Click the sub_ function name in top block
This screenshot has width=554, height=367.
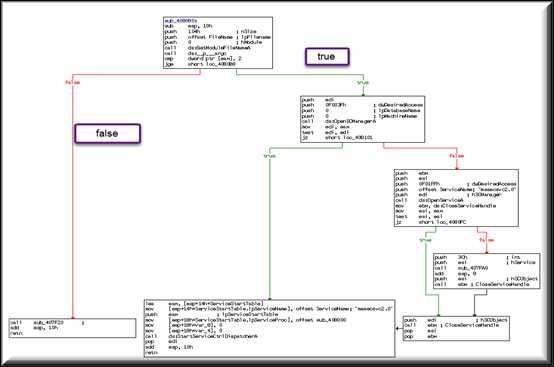click(181, 21)
